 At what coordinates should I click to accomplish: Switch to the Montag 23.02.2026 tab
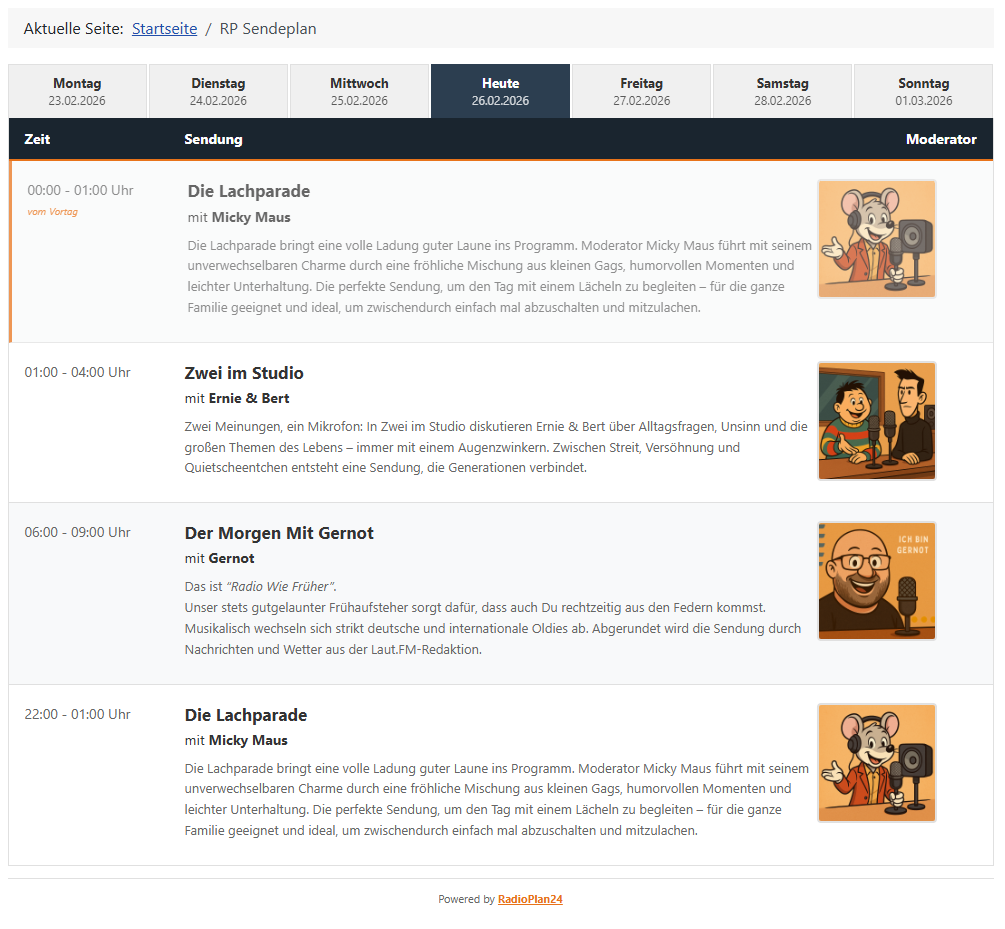77,91
